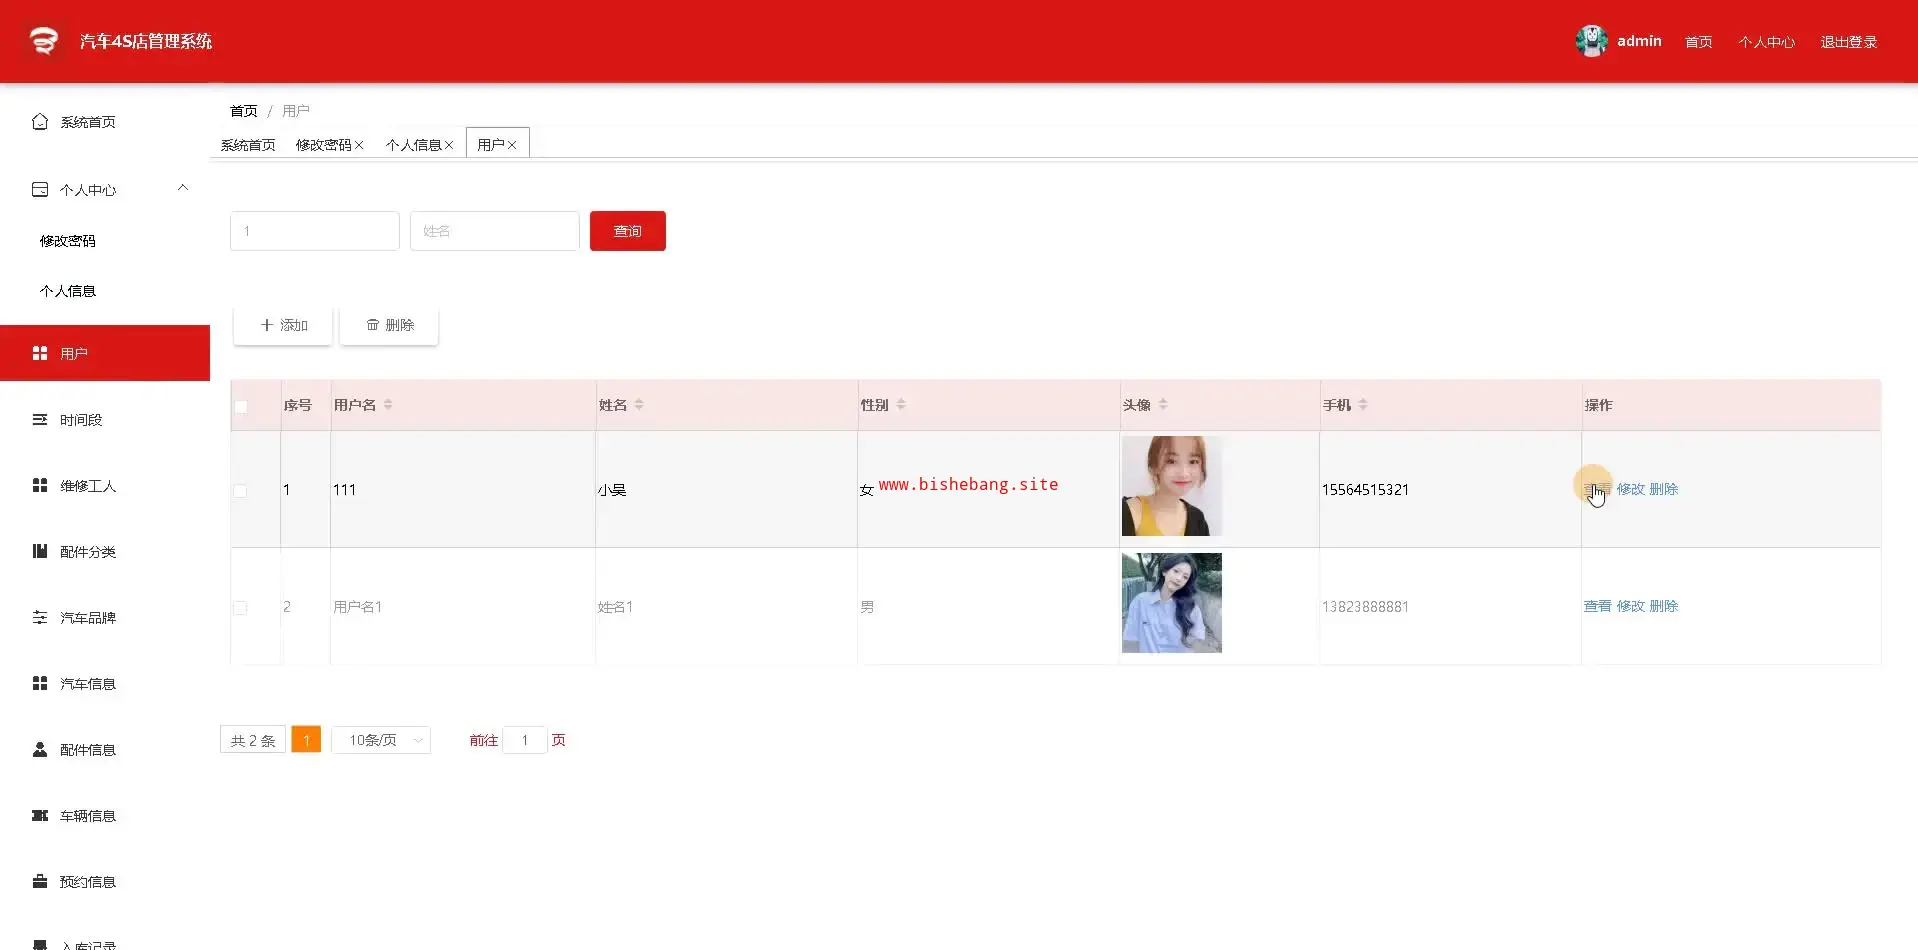Click the 添加 button to add user
Image resolution: width=1918 pixels, height=950 pixels.
283,325
